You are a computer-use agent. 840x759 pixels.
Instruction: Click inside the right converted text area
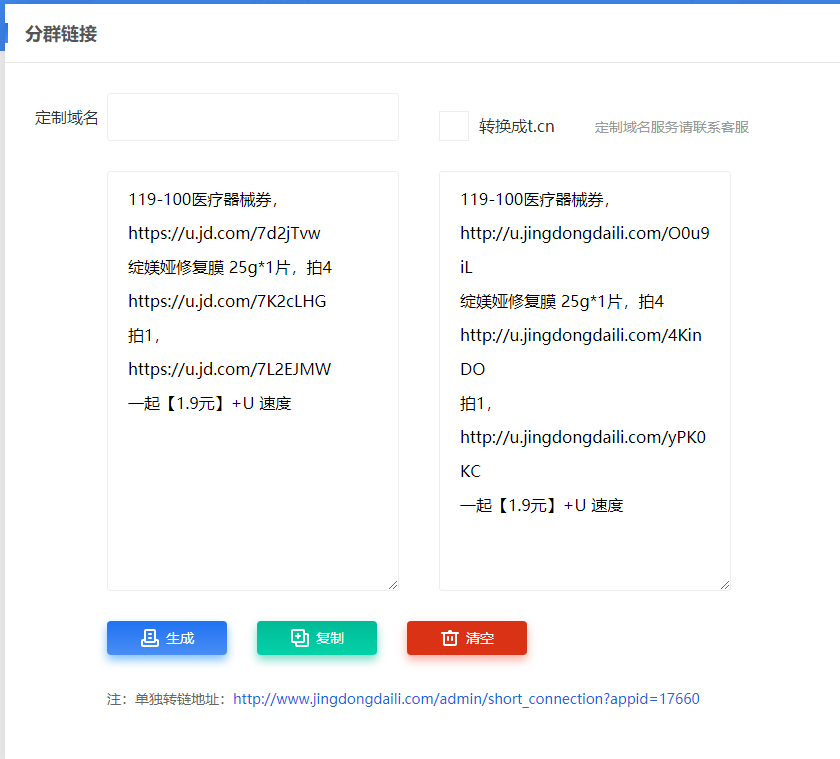[584, 381]
